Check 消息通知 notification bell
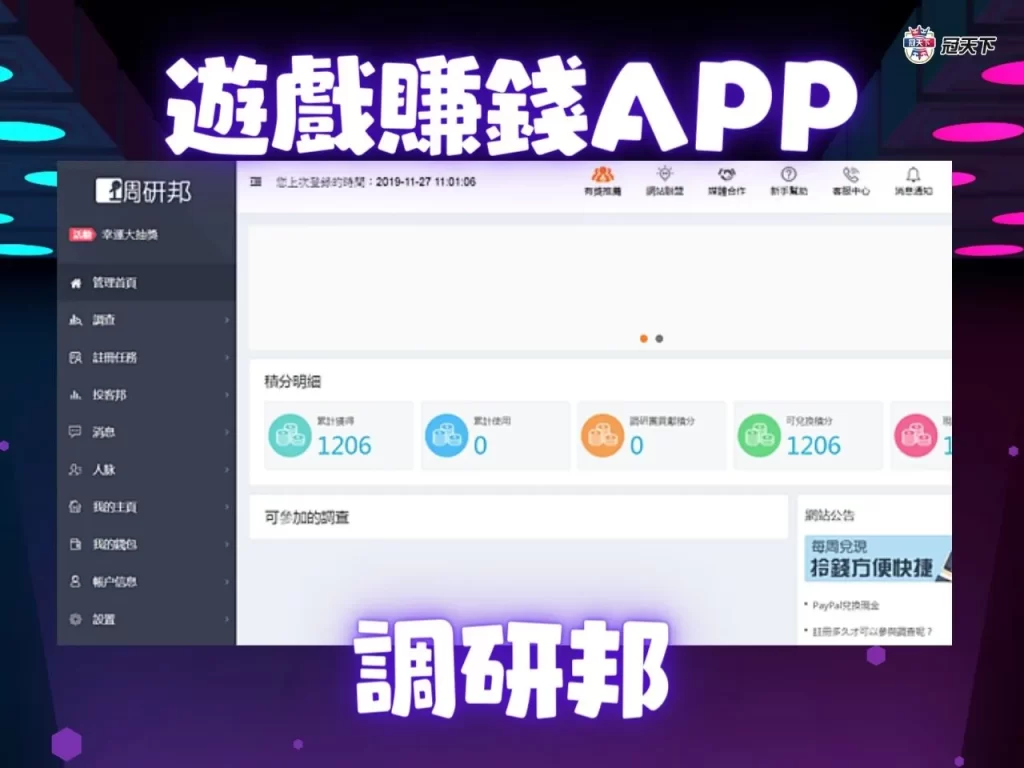The width and height of the screenshot is (1024, 768). click(911, 181)
